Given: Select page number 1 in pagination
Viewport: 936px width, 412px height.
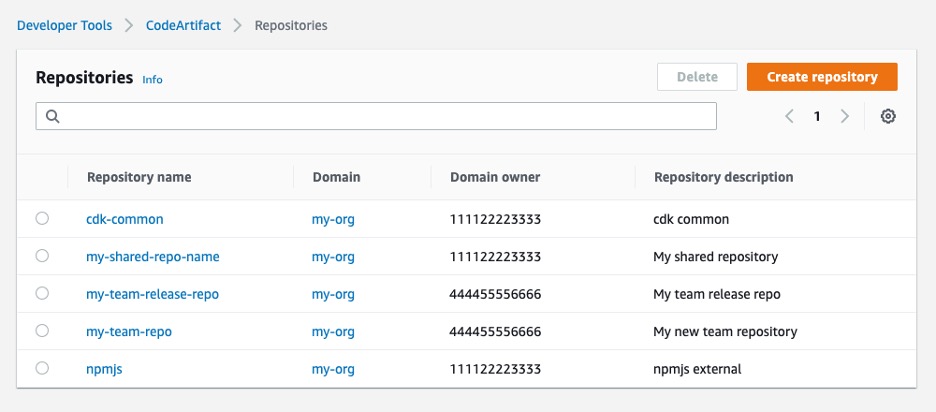Looking at the screenshot, I should [x=817, y=116].
